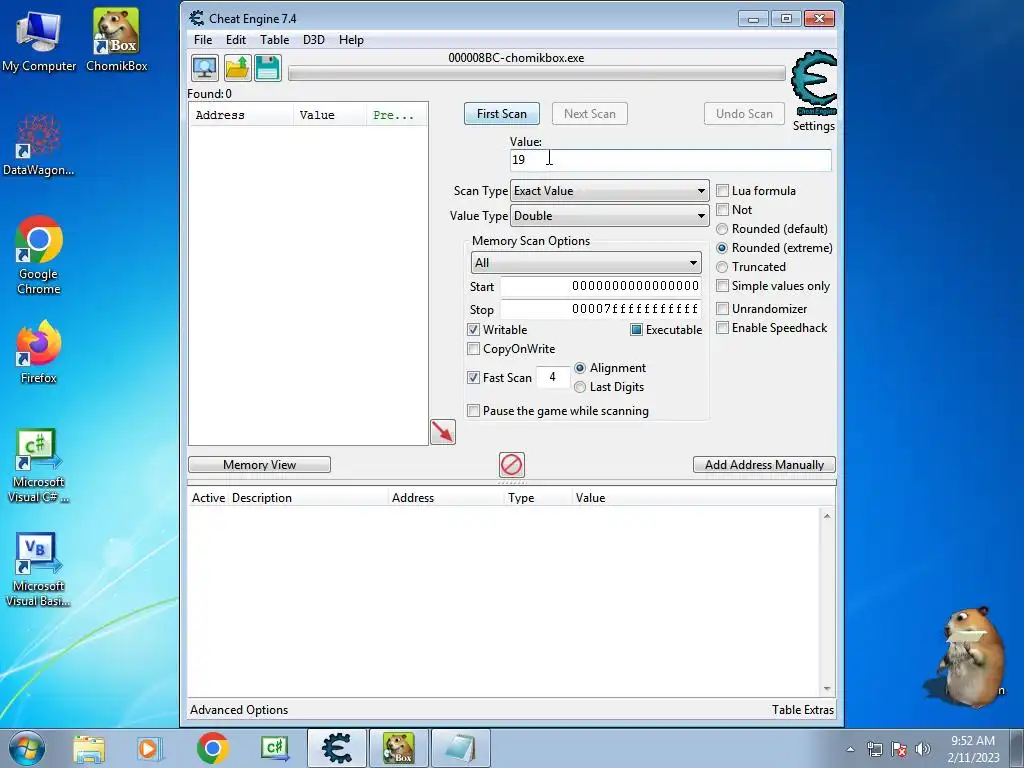Click the Next Scan button

click(x=590, y=114)
